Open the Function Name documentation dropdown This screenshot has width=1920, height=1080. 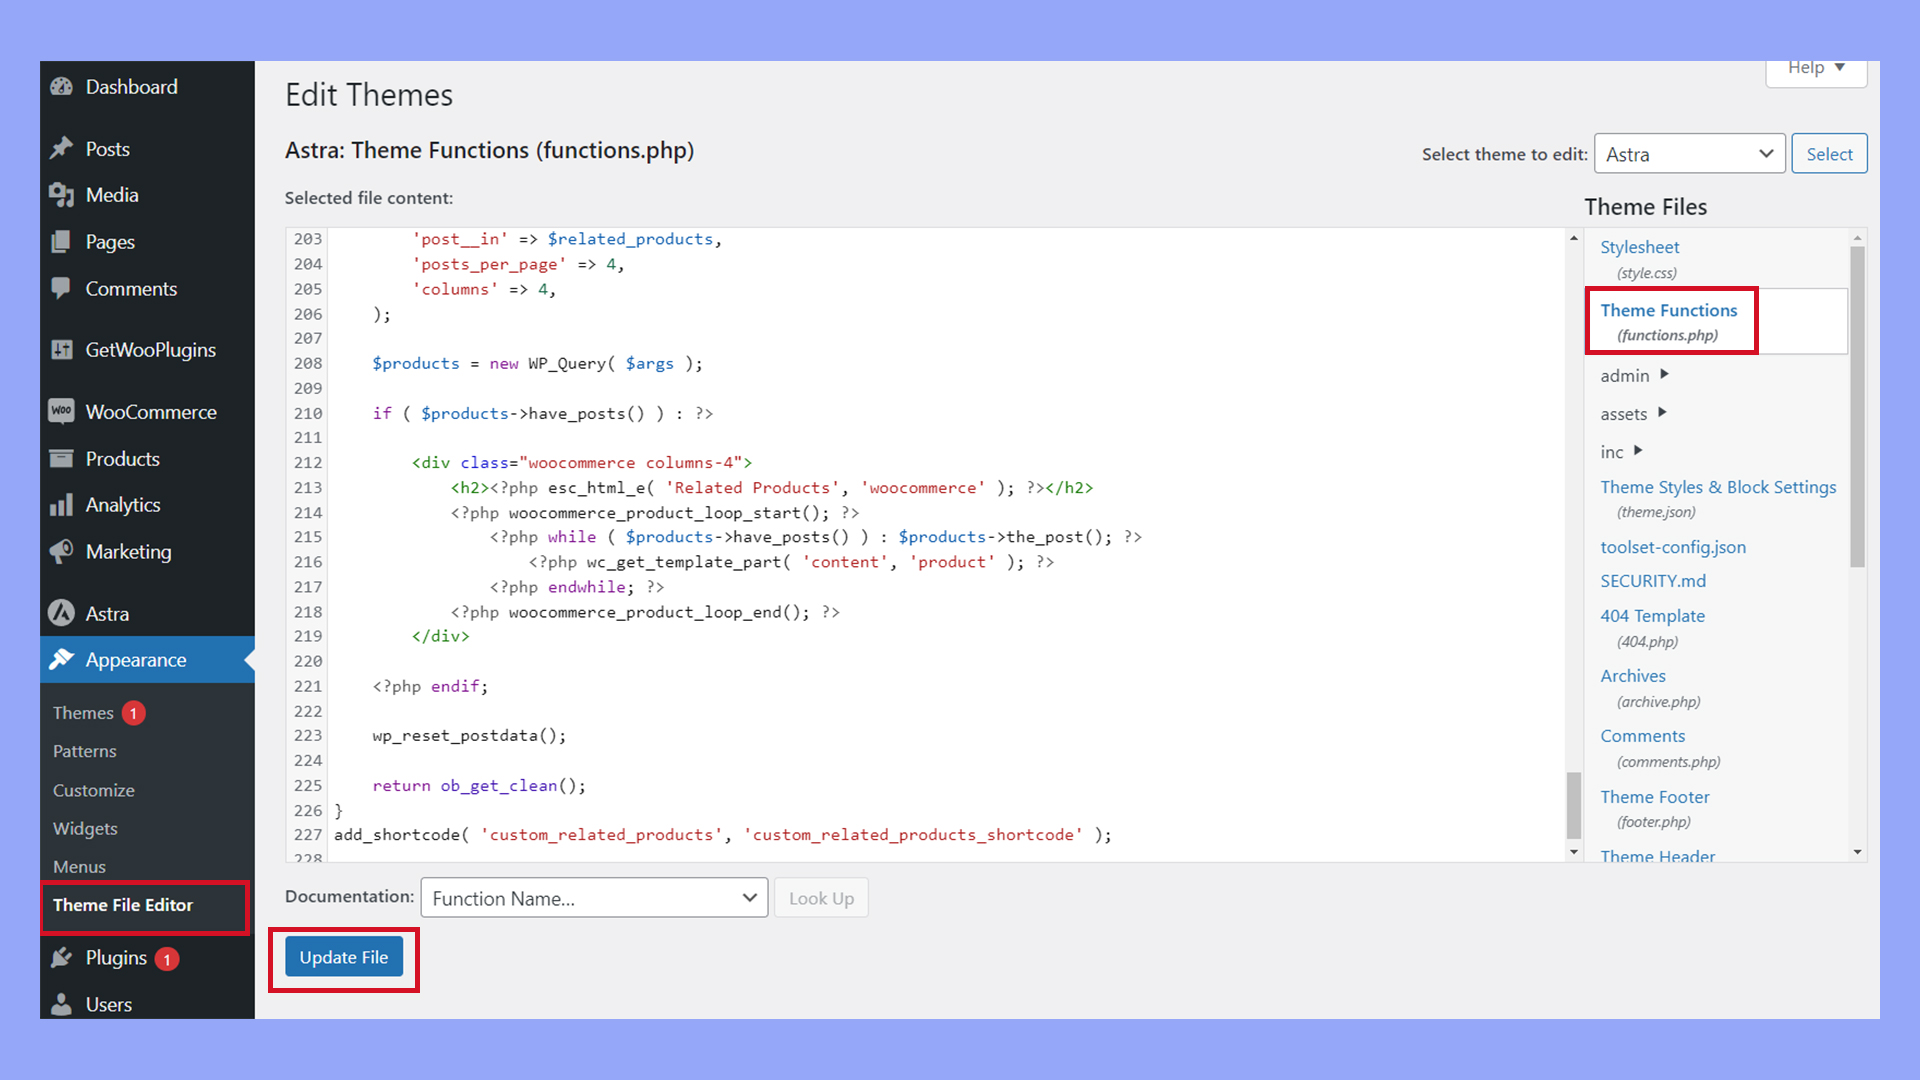pyautogui.click(x=594, y=897)
